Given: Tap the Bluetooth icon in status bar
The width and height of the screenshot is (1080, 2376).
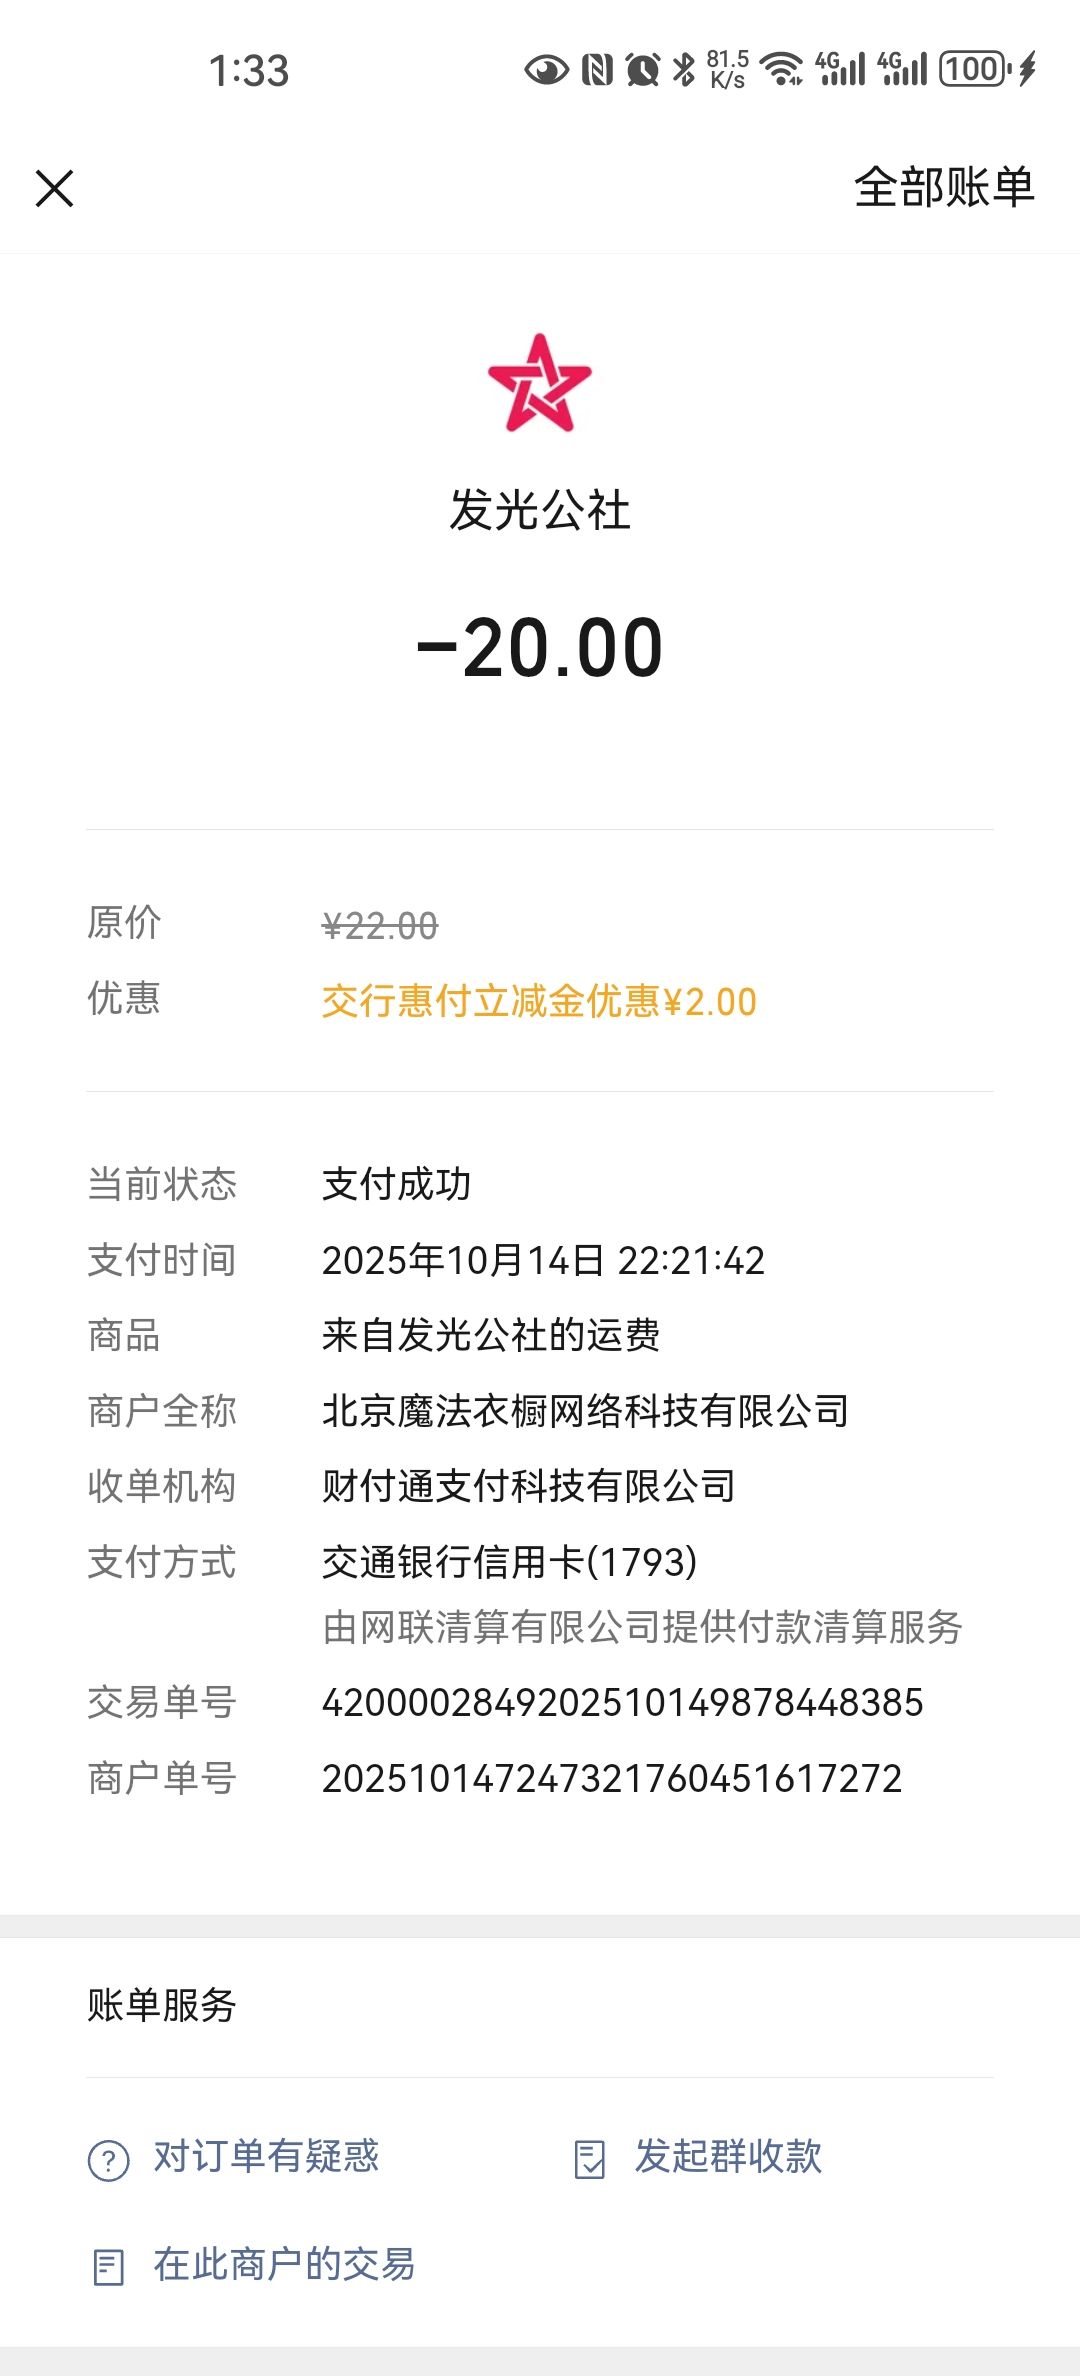Looking at the screenshot, I should 684,69.
